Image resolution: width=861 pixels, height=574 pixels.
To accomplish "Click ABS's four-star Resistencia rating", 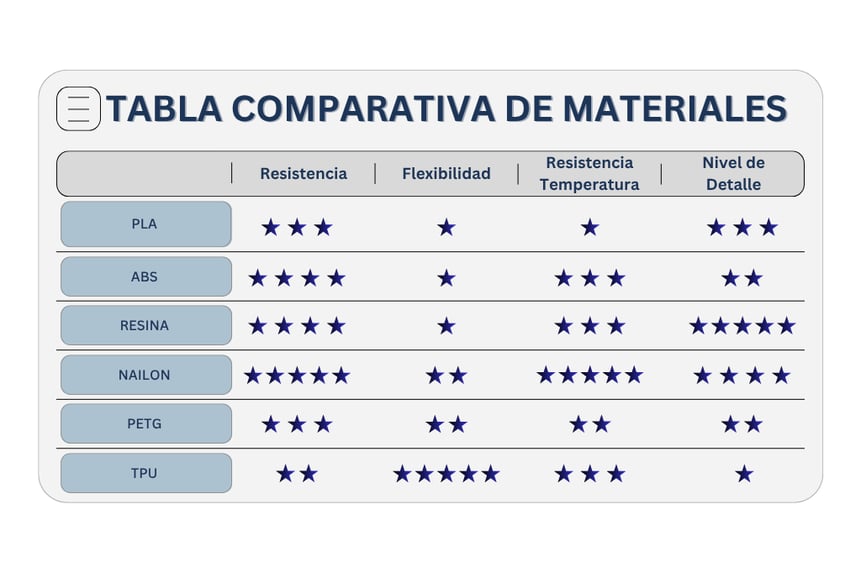I will [x=297, y=278].
